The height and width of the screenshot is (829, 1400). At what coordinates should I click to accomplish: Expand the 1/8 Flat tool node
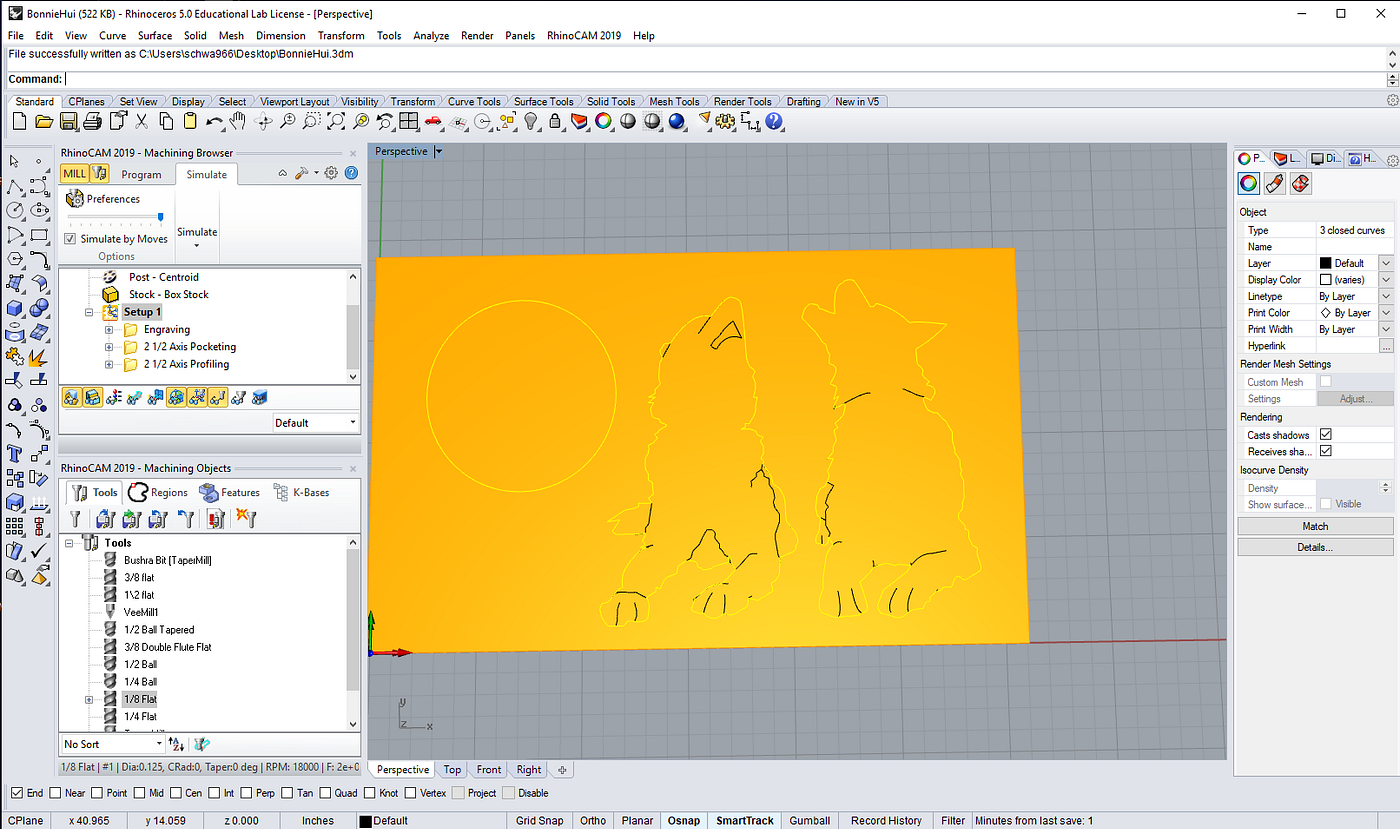(89, 699)
